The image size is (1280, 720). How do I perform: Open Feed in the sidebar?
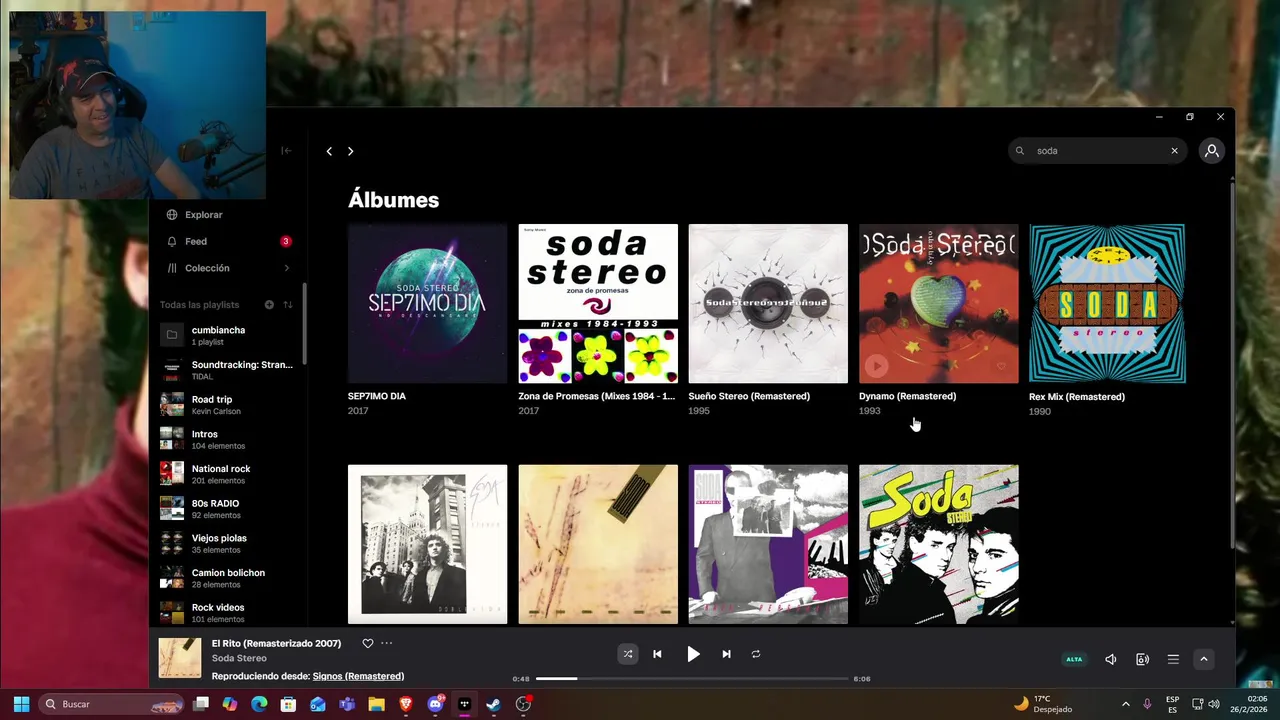click(196, 241)
